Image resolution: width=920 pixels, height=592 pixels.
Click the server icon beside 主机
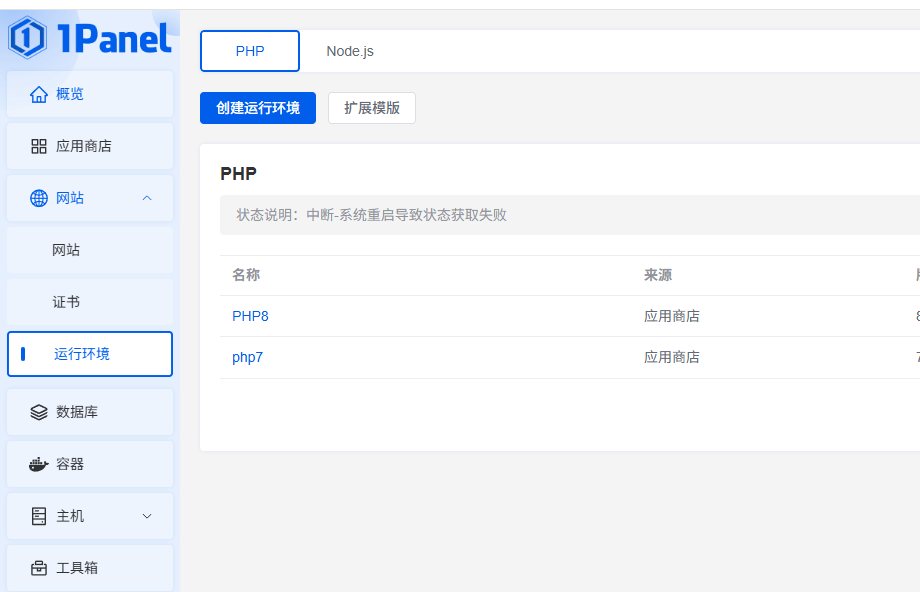(x=39, y=516)
